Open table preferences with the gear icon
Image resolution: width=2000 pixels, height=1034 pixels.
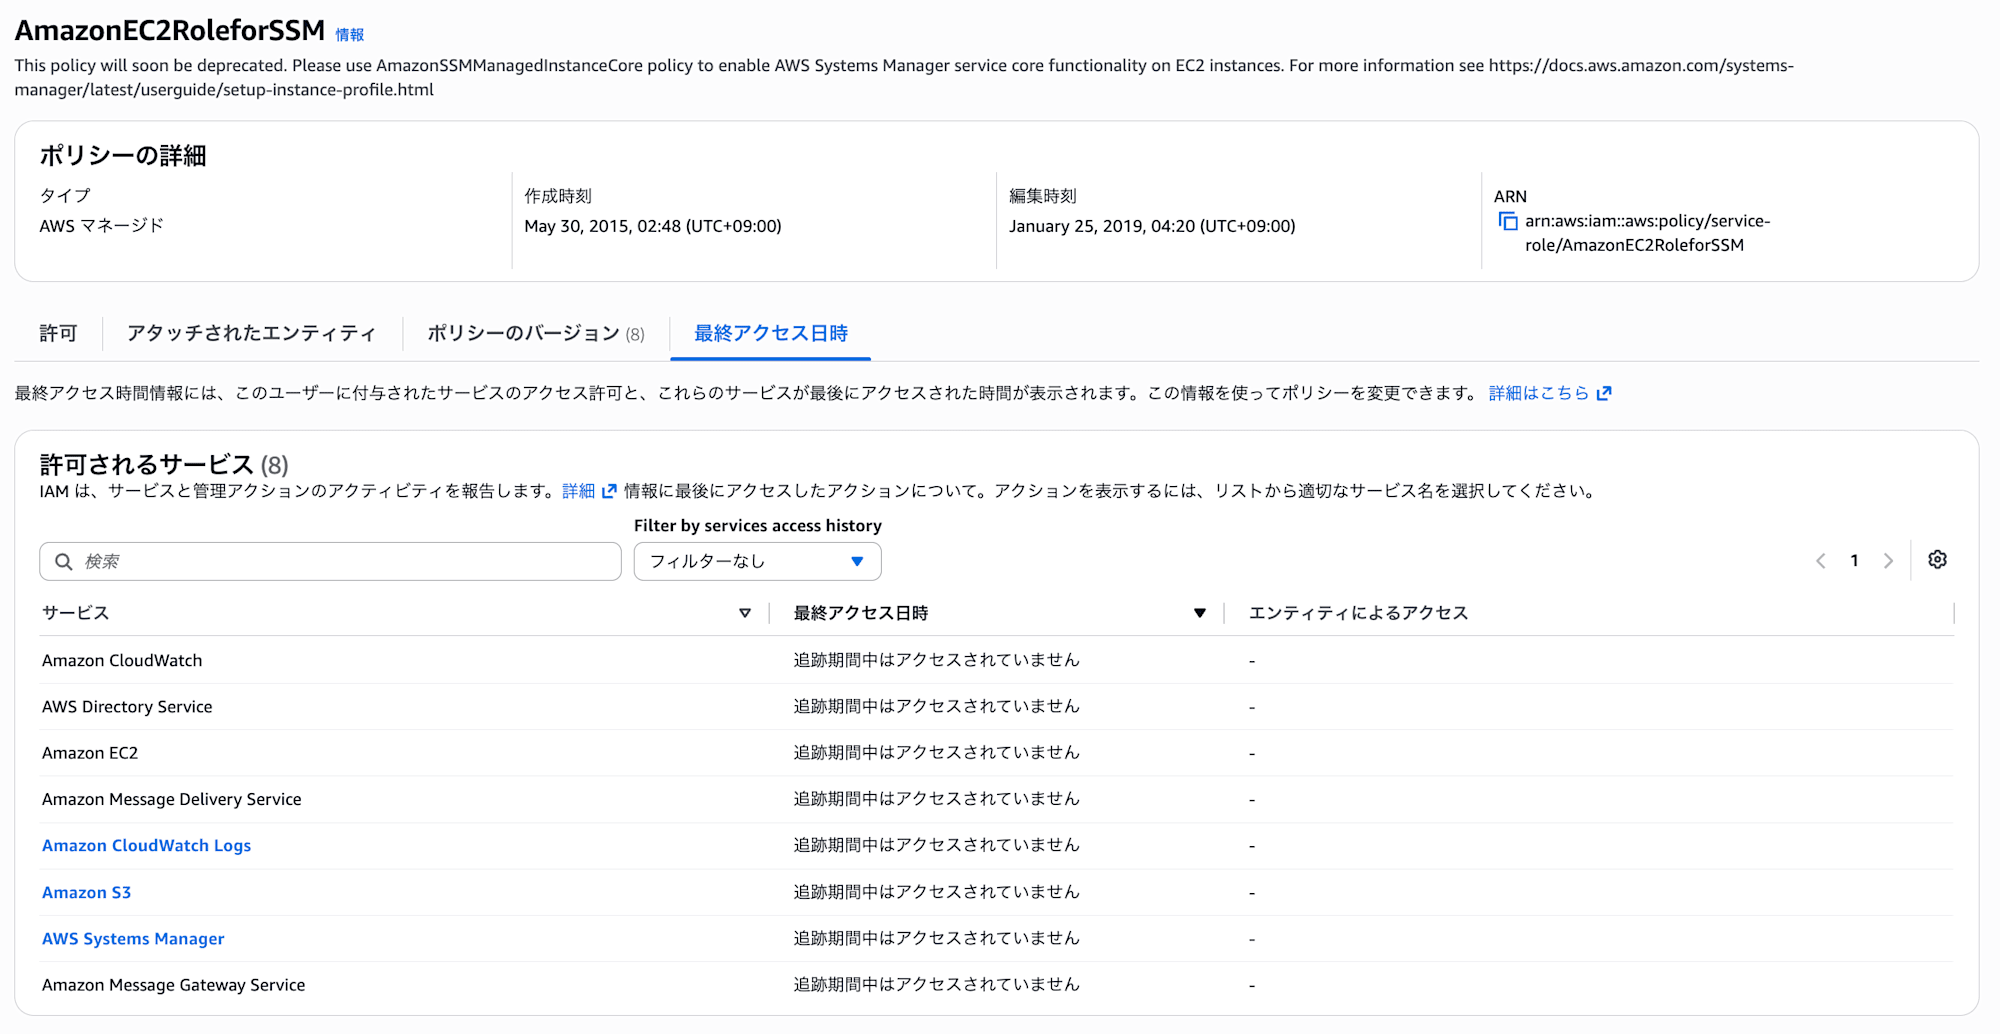1937,560
